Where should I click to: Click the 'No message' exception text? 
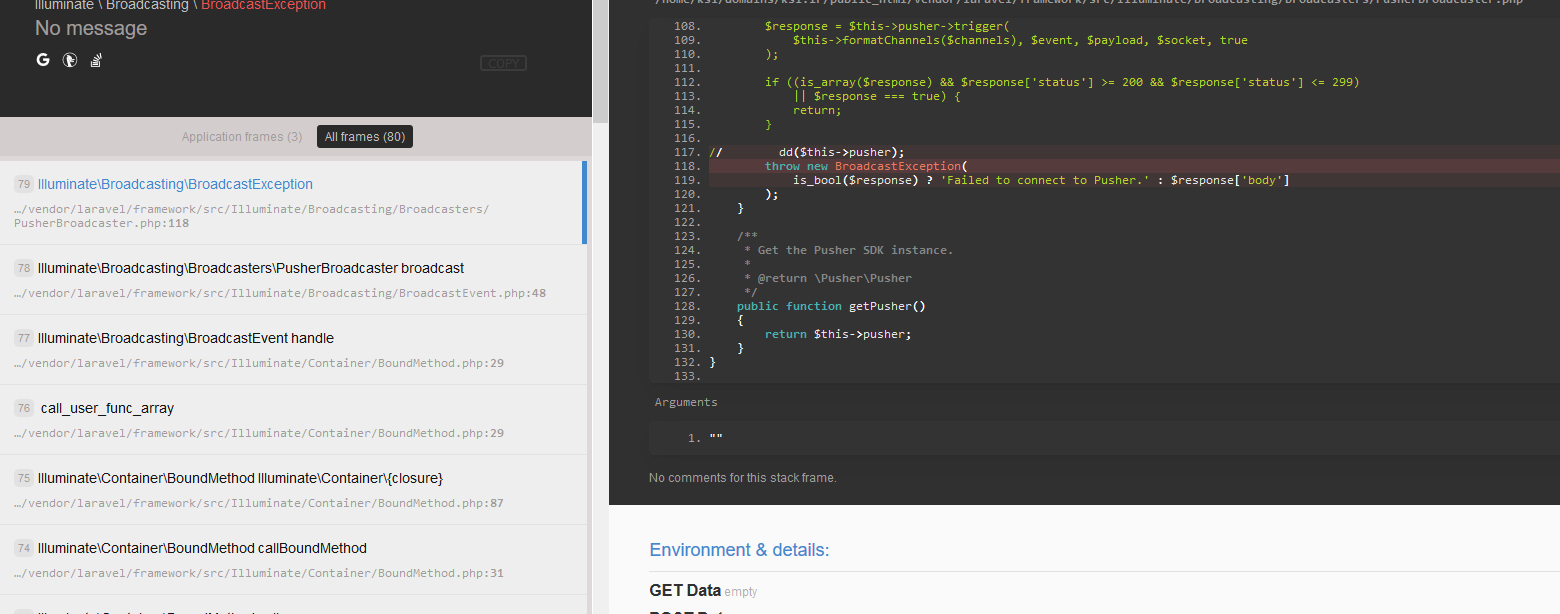[91, 29]
